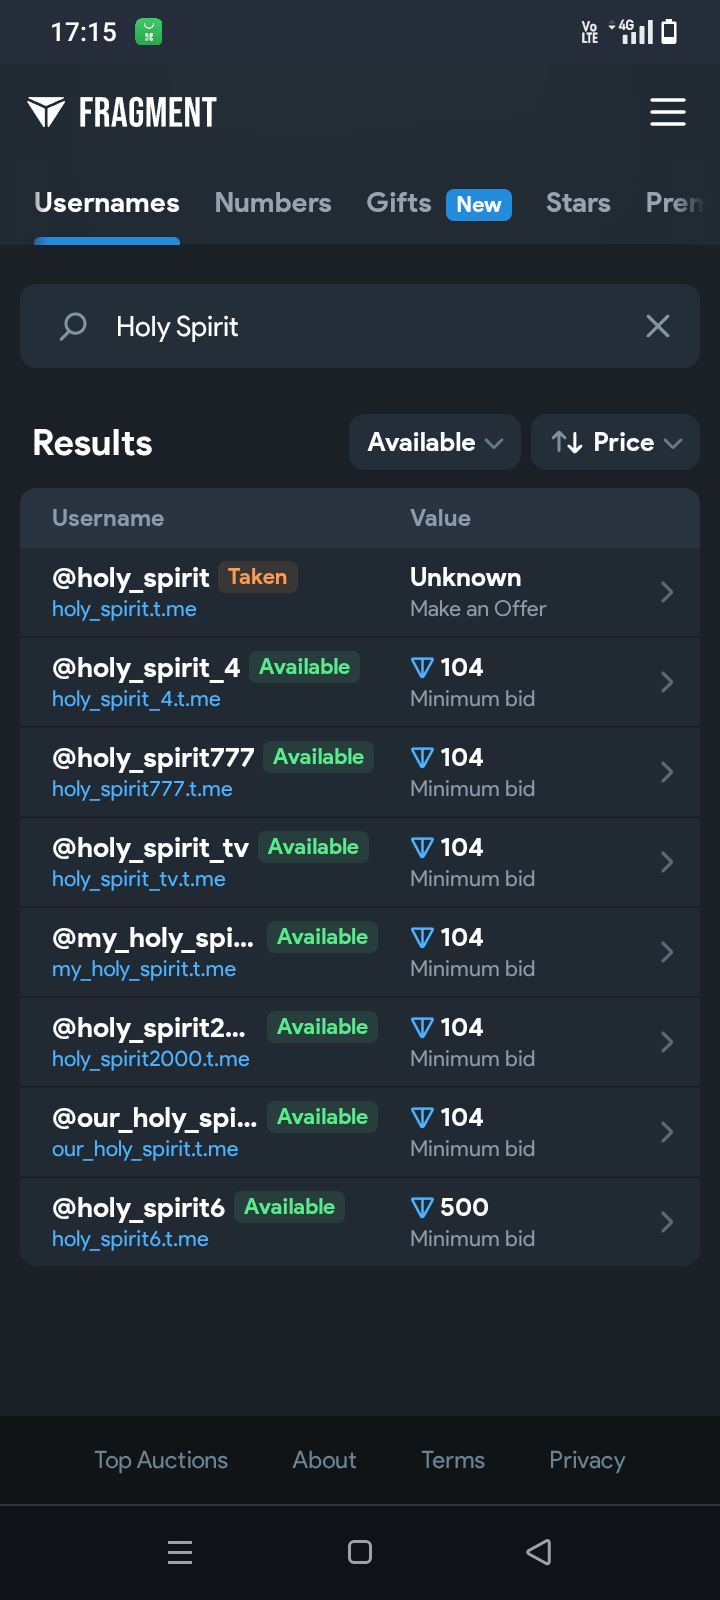
Task: Switch to the Numbers tab
Action: coord(272,203)
